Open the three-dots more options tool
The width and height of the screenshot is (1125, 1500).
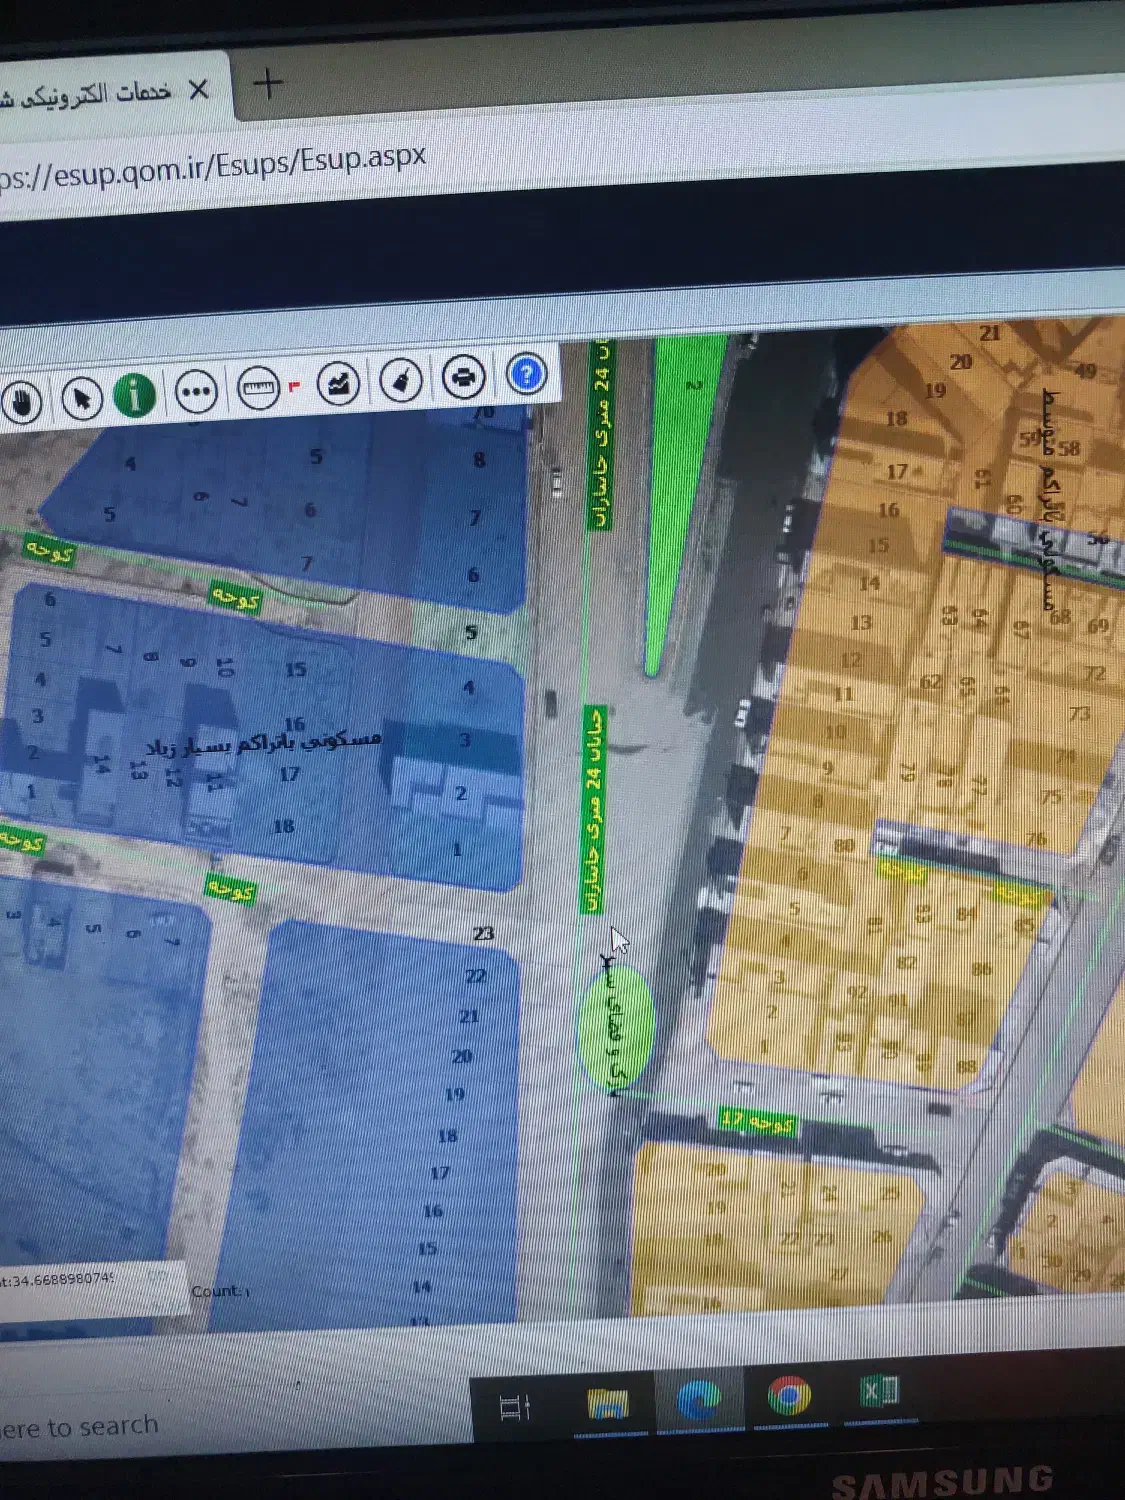tap(196, 391)
